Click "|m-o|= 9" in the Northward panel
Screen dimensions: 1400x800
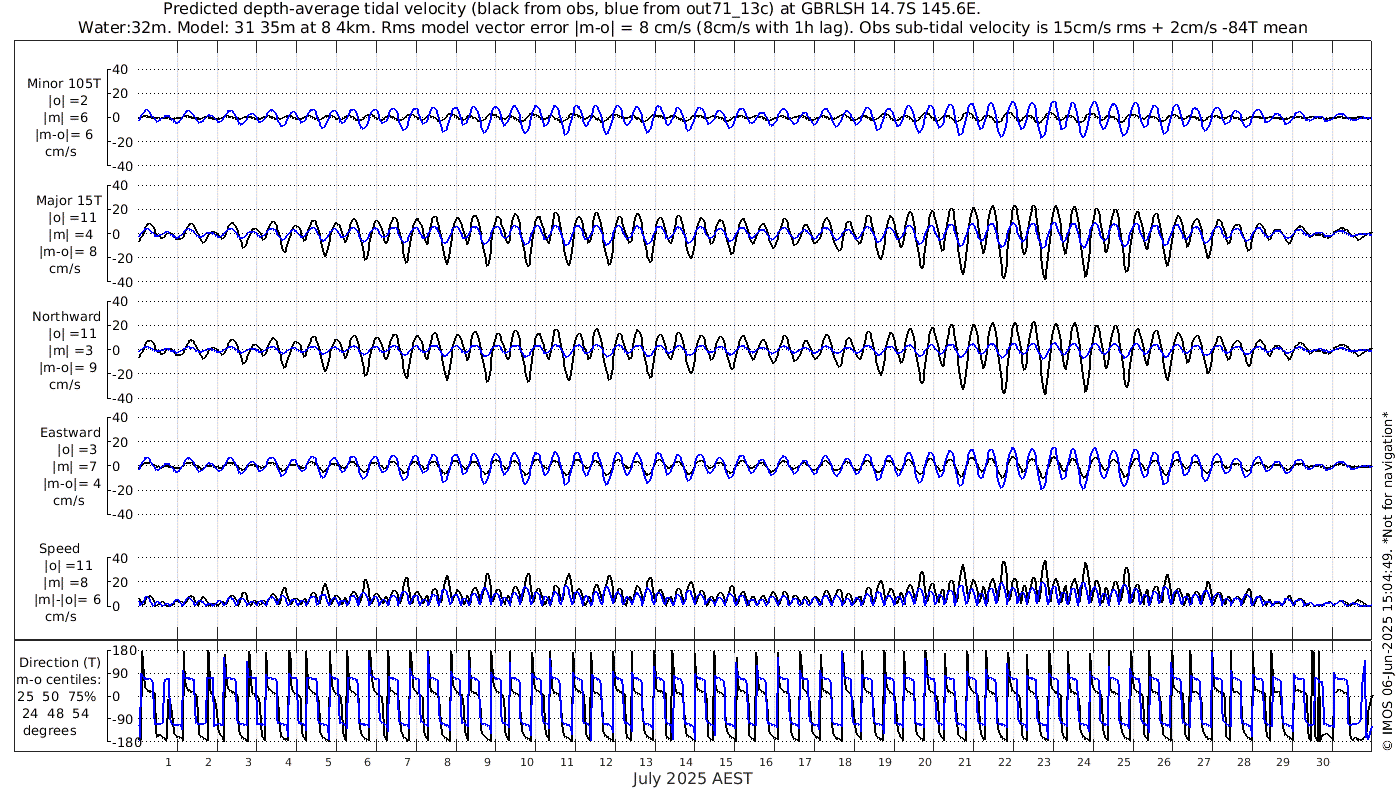[x=65, y=367]
